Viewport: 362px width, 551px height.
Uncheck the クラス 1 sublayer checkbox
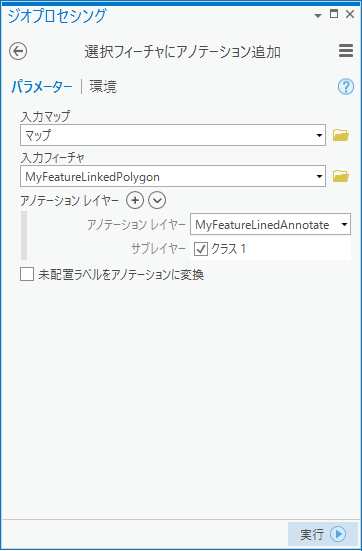tap(201, 249)
